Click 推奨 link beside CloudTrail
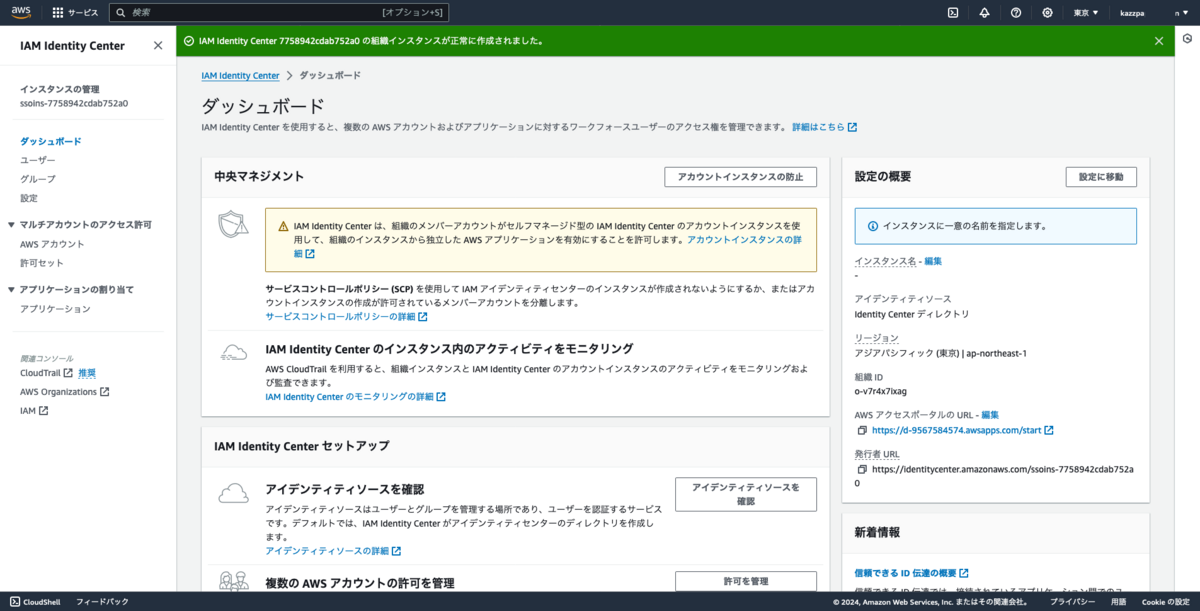Screen dimensions: 1200x611 tap(87, 373)
